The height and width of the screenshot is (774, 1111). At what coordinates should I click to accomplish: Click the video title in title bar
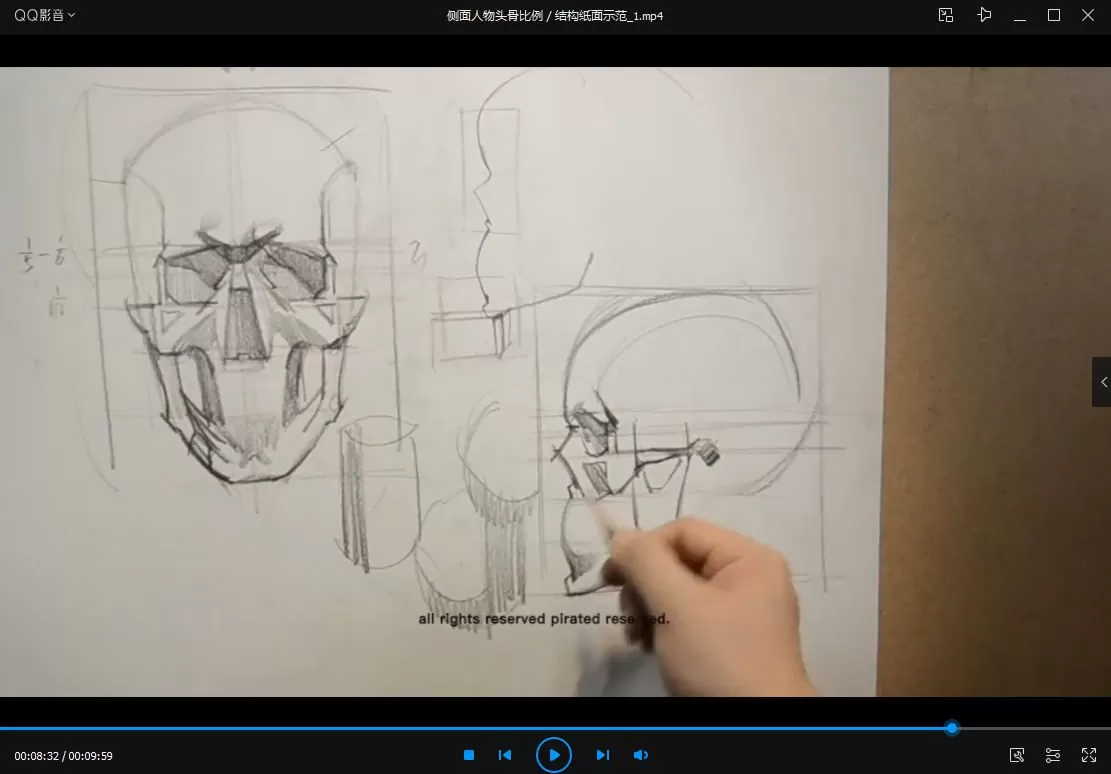[555, 15]
